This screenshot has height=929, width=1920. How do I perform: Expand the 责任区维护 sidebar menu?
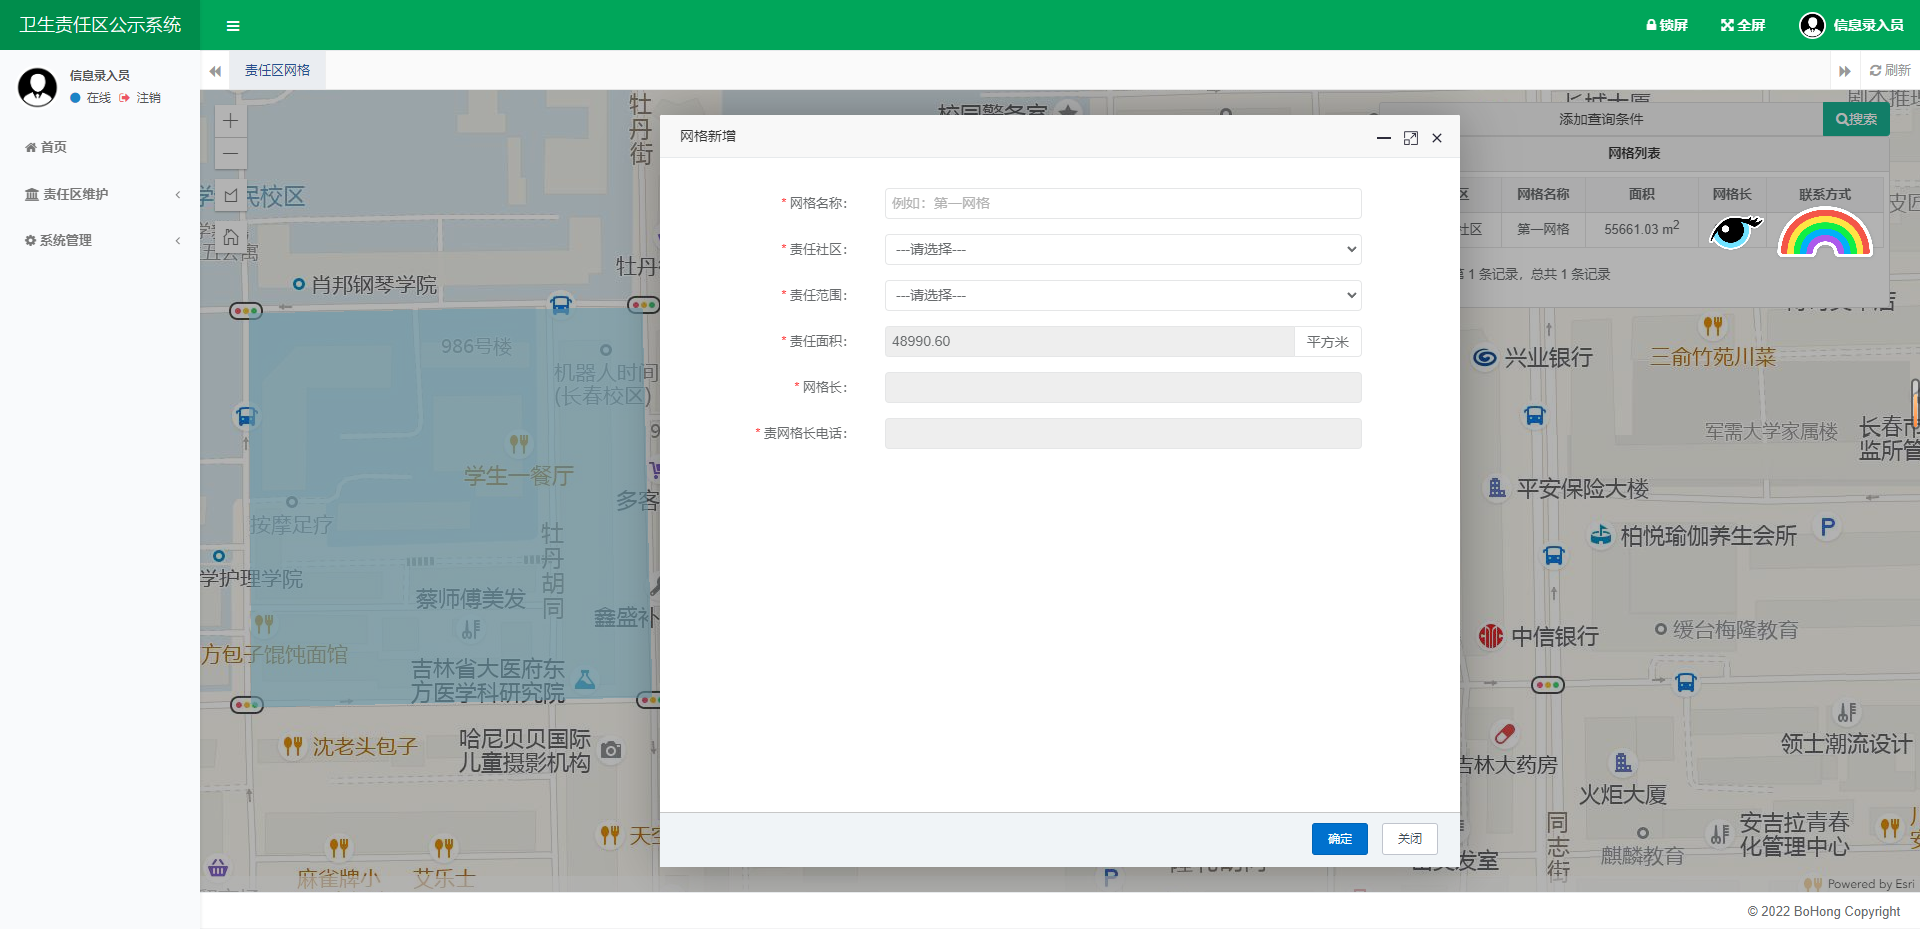coord(100,194)
